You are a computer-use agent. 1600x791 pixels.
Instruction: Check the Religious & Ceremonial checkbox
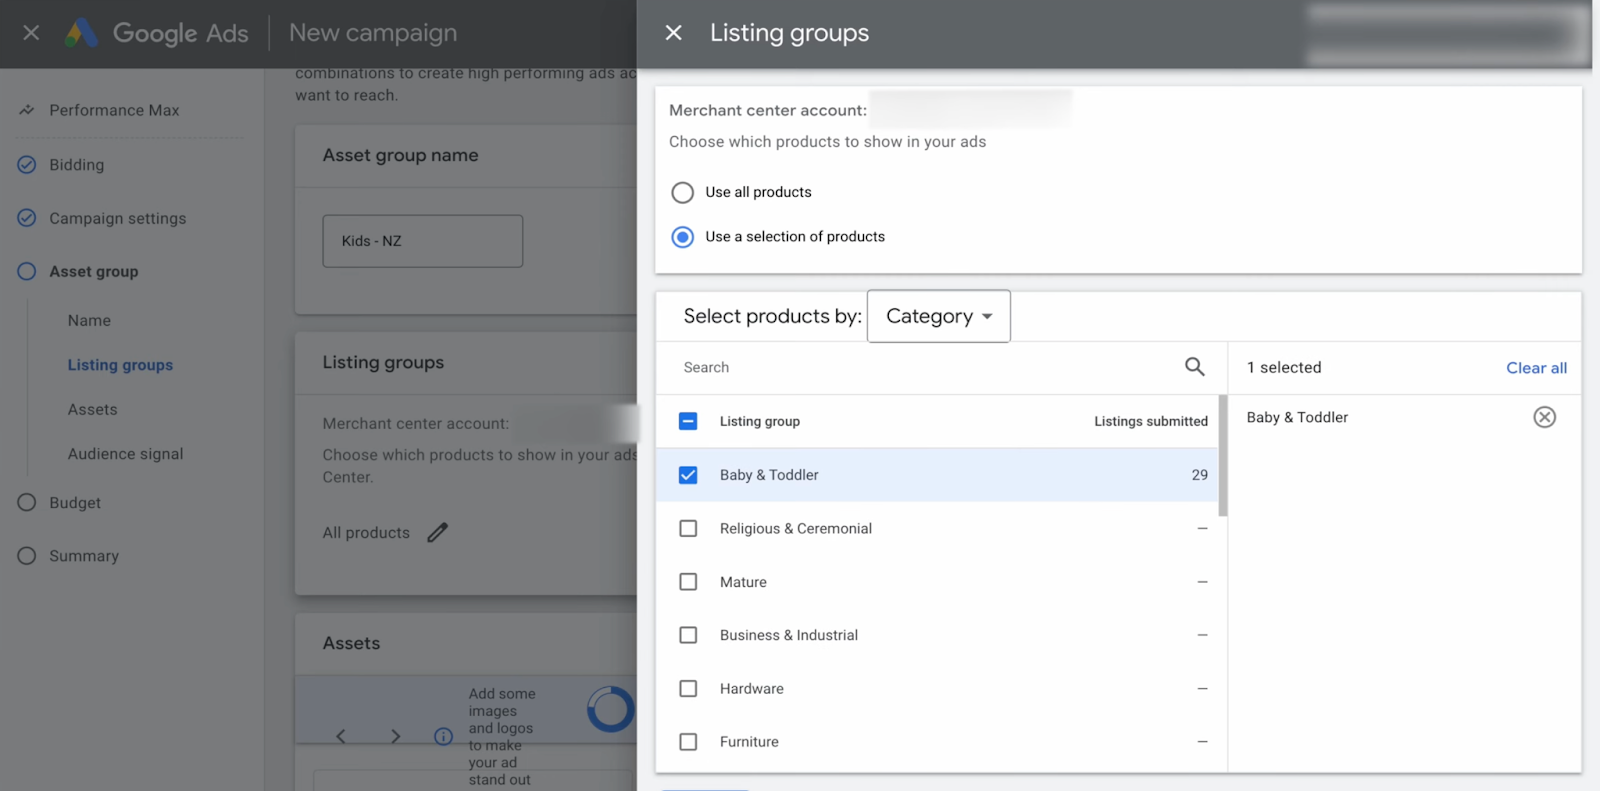click(688, 528)
